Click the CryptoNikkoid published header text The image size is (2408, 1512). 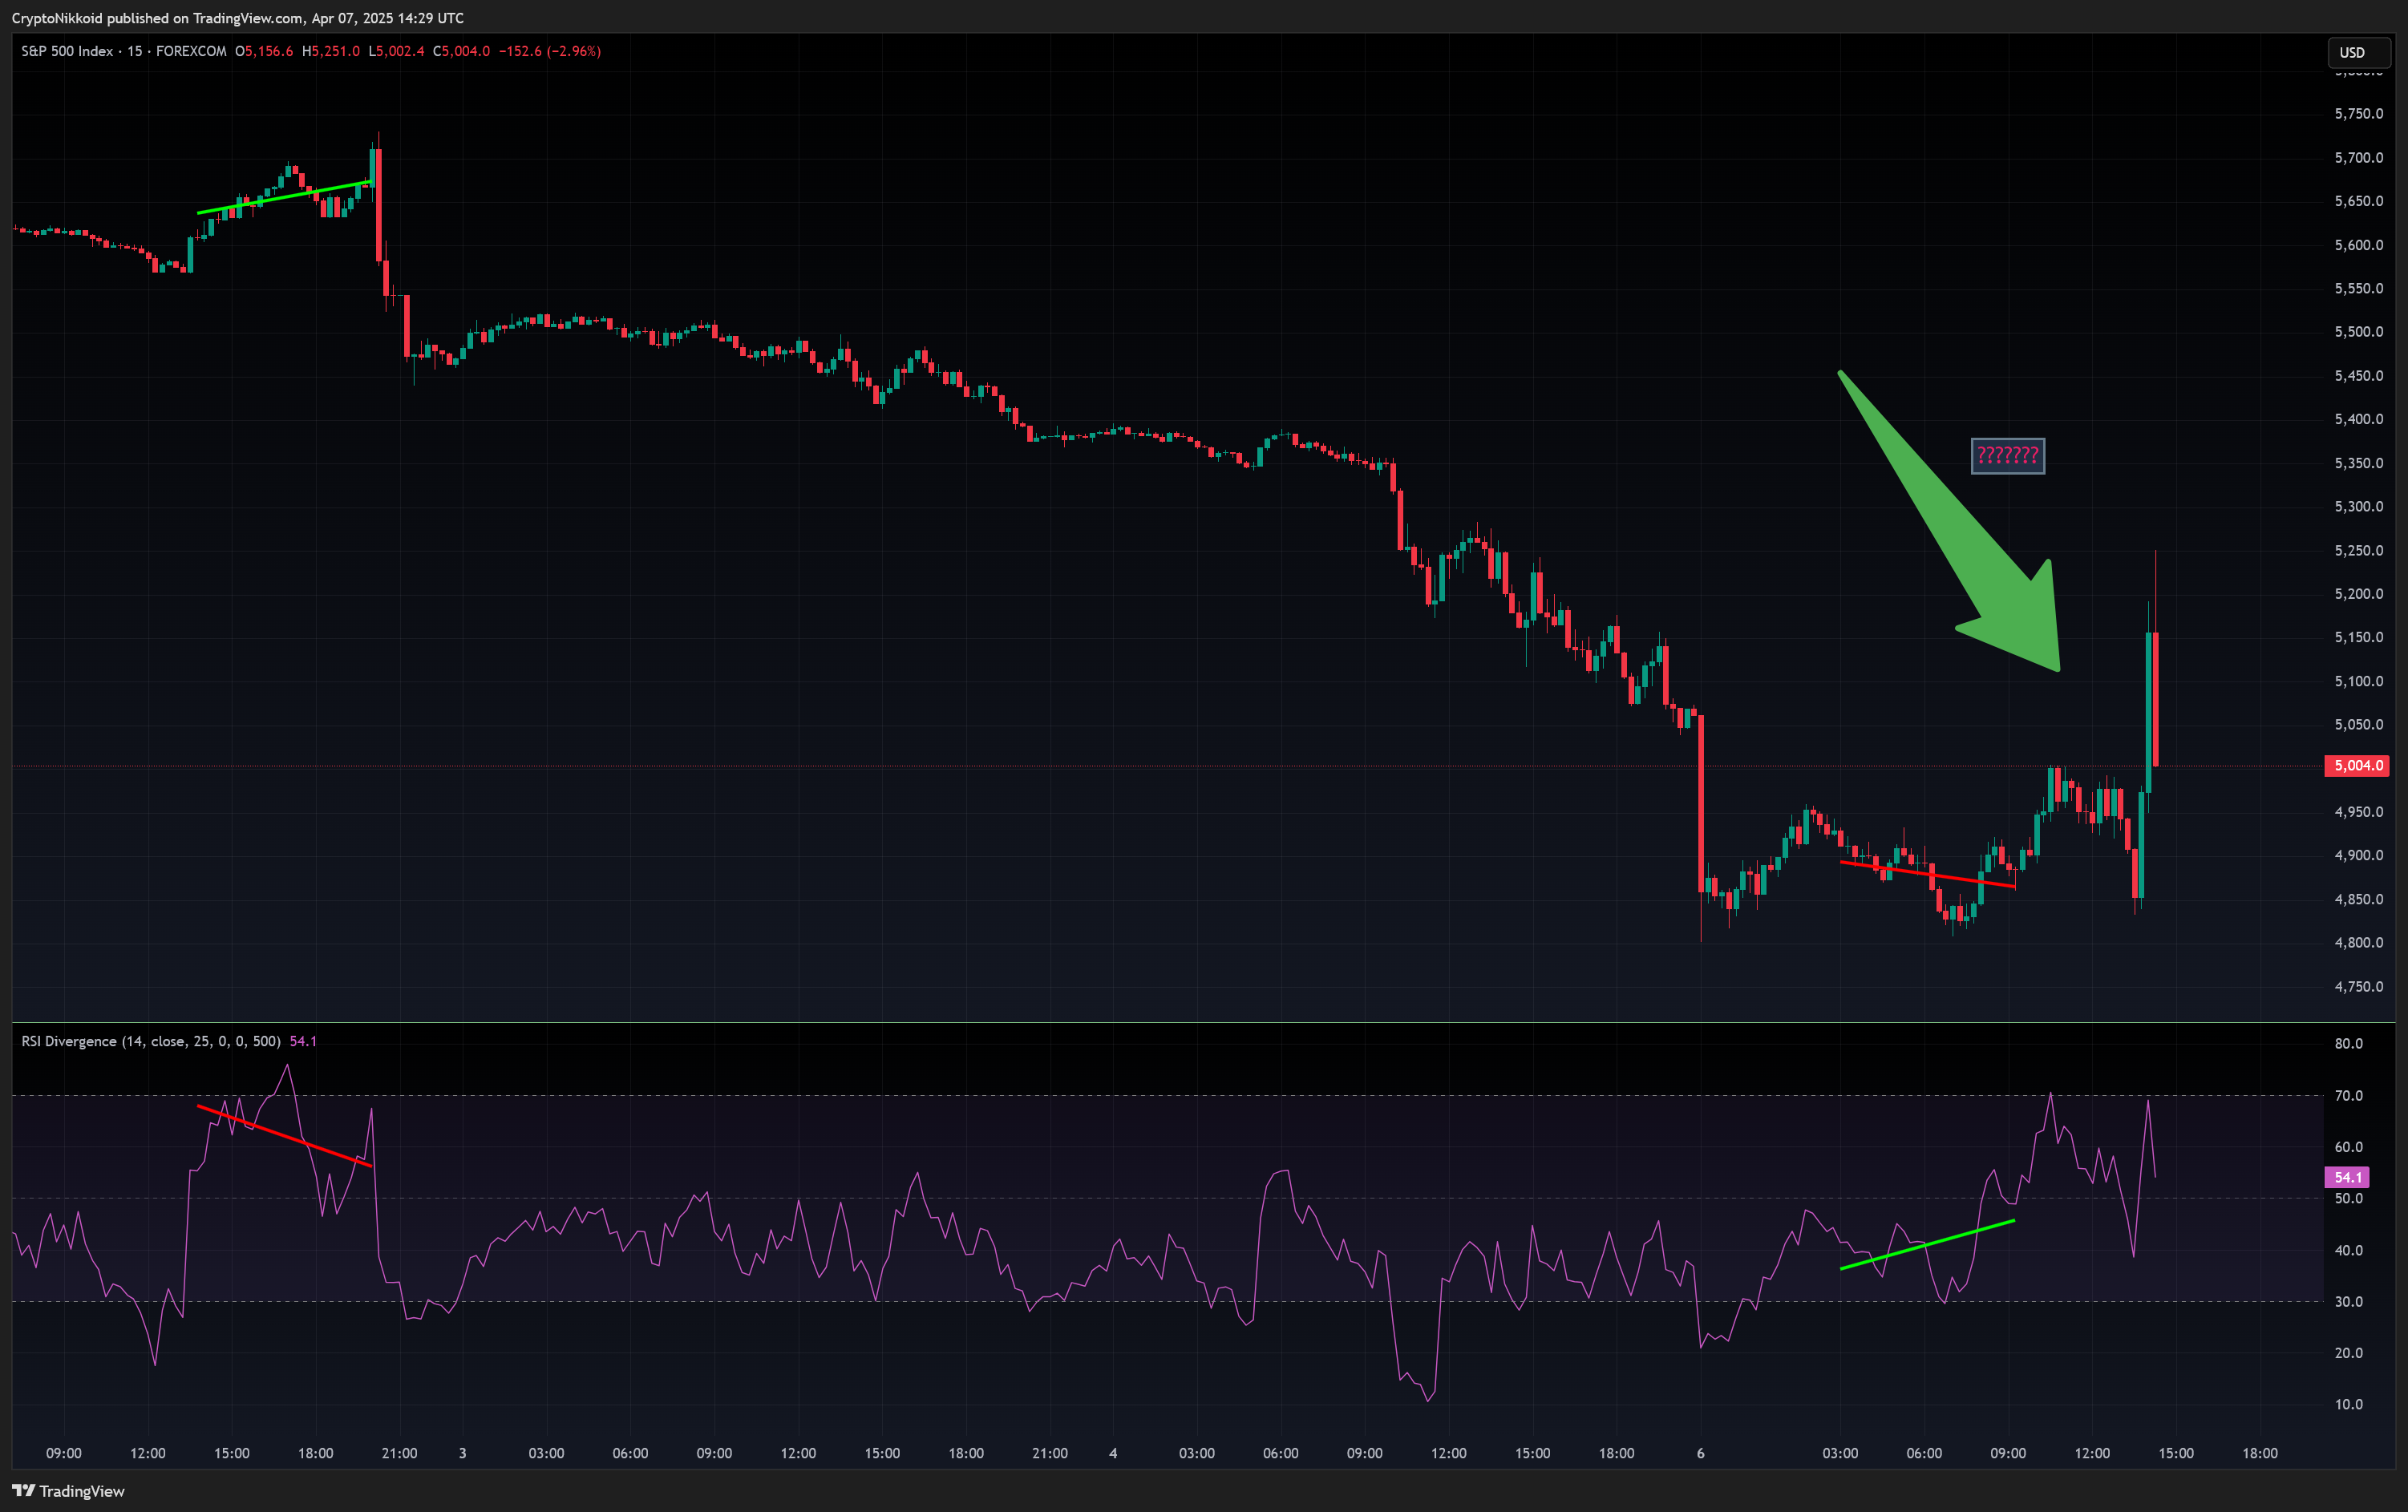pyautogui.click(x=238, y=18)
